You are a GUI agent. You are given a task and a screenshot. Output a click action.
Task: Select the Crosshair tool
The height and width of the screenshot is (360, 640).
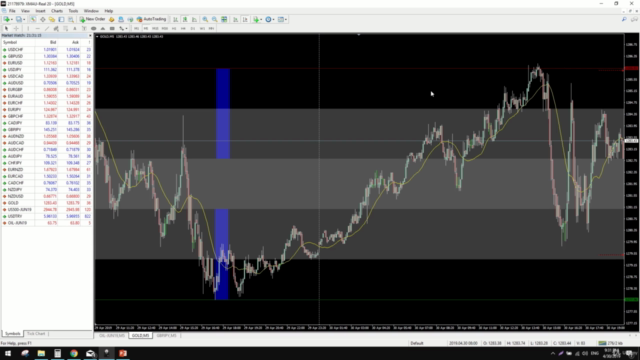click(16, 29)
